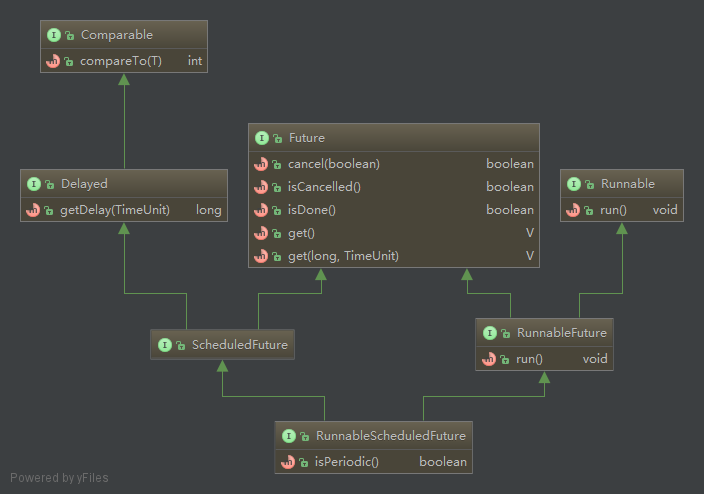The width and height of the screenshot is (704, 494).
Task: Click the lock icon beside Delayed
Action: [x=50, y=185]
